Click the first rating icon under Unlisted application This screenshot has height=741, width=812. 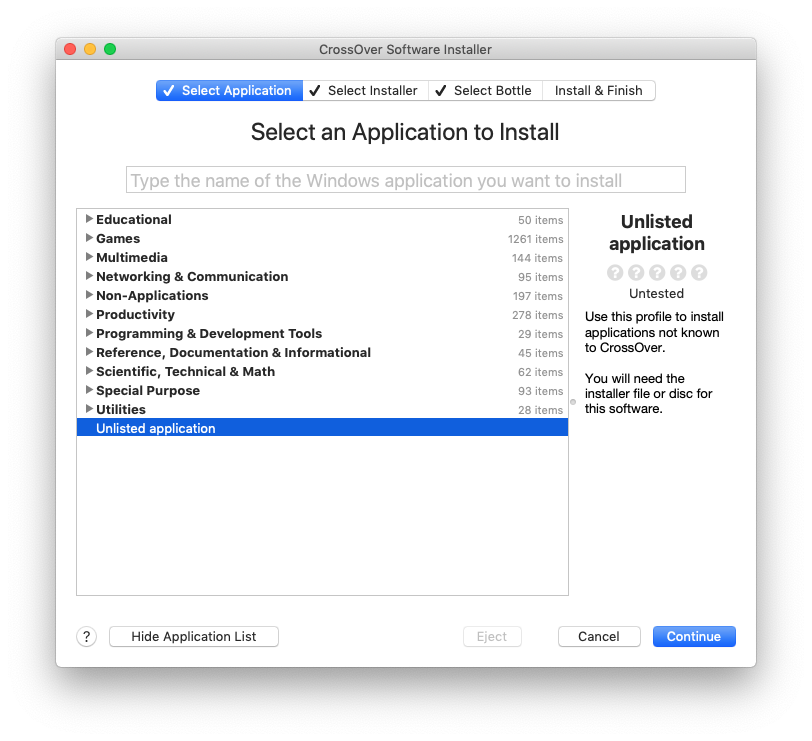pos(615,272)
